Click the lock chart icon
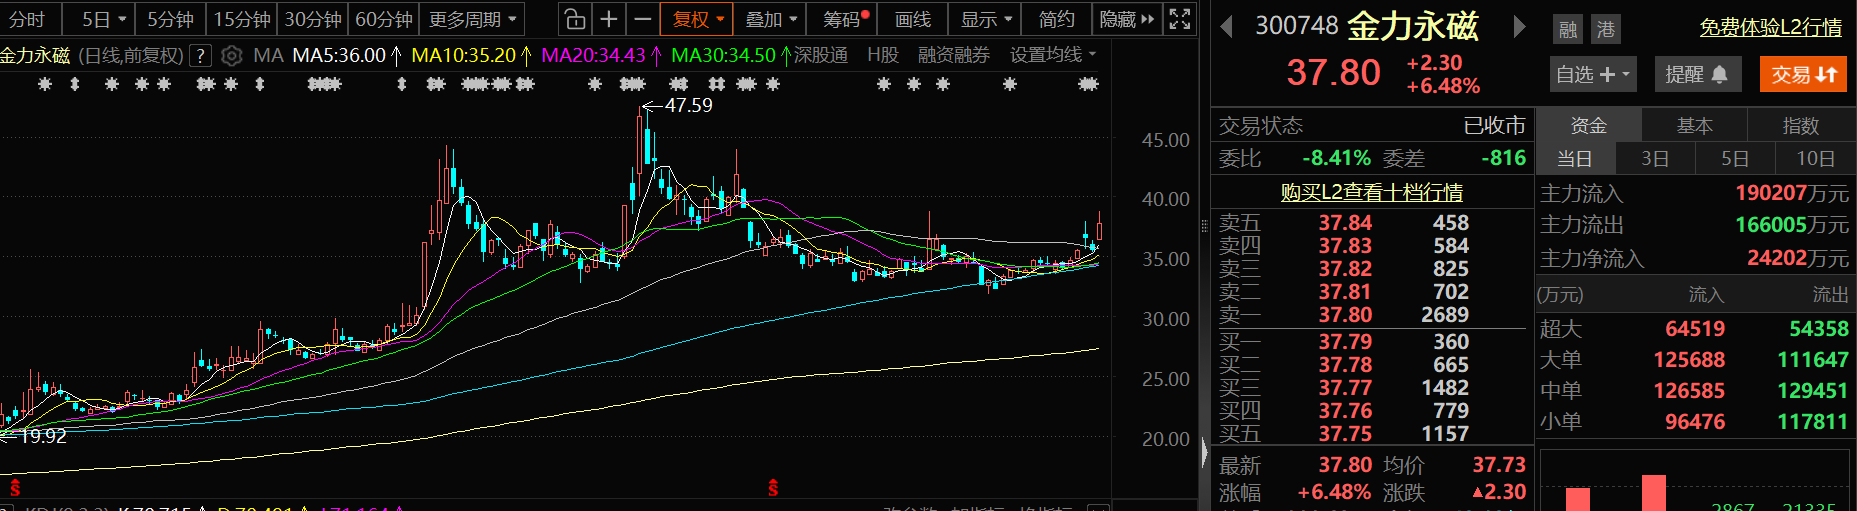Screen dimensions: 1857x511 coord(574,19)
